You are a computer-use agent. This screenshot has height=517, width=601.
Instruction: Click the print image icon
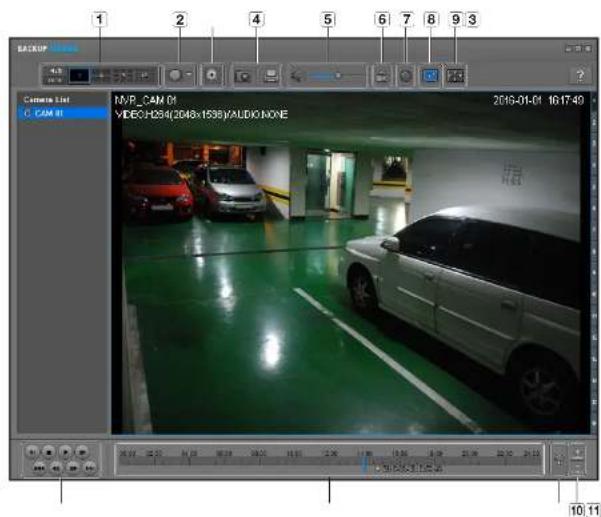coord(271,75)
